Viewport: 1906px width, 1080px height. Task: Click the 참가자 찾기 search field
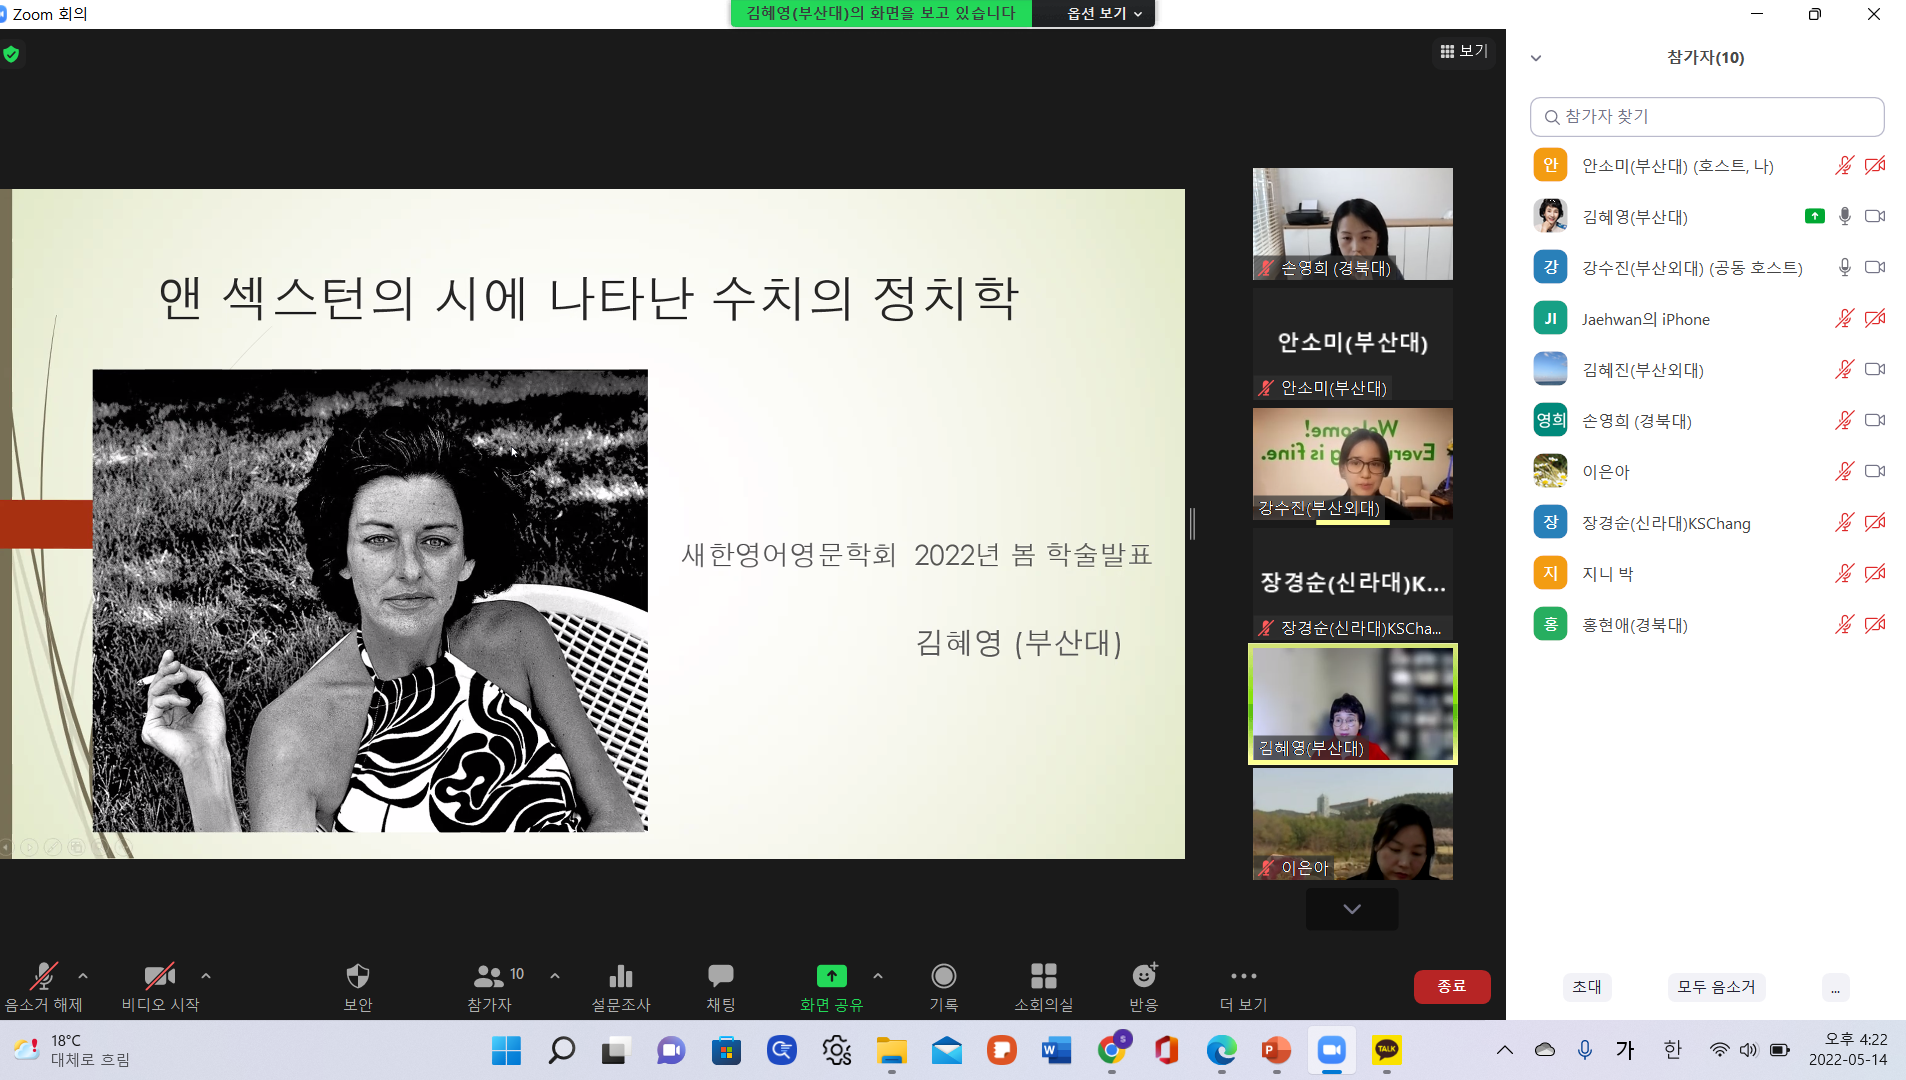(1707, 117)
